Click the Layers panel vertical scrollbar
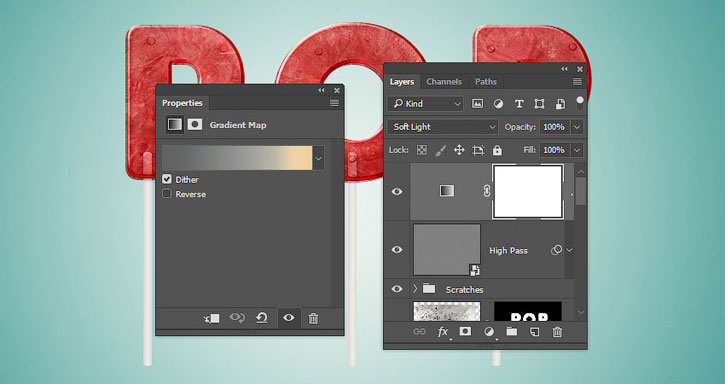 point(581,191)
